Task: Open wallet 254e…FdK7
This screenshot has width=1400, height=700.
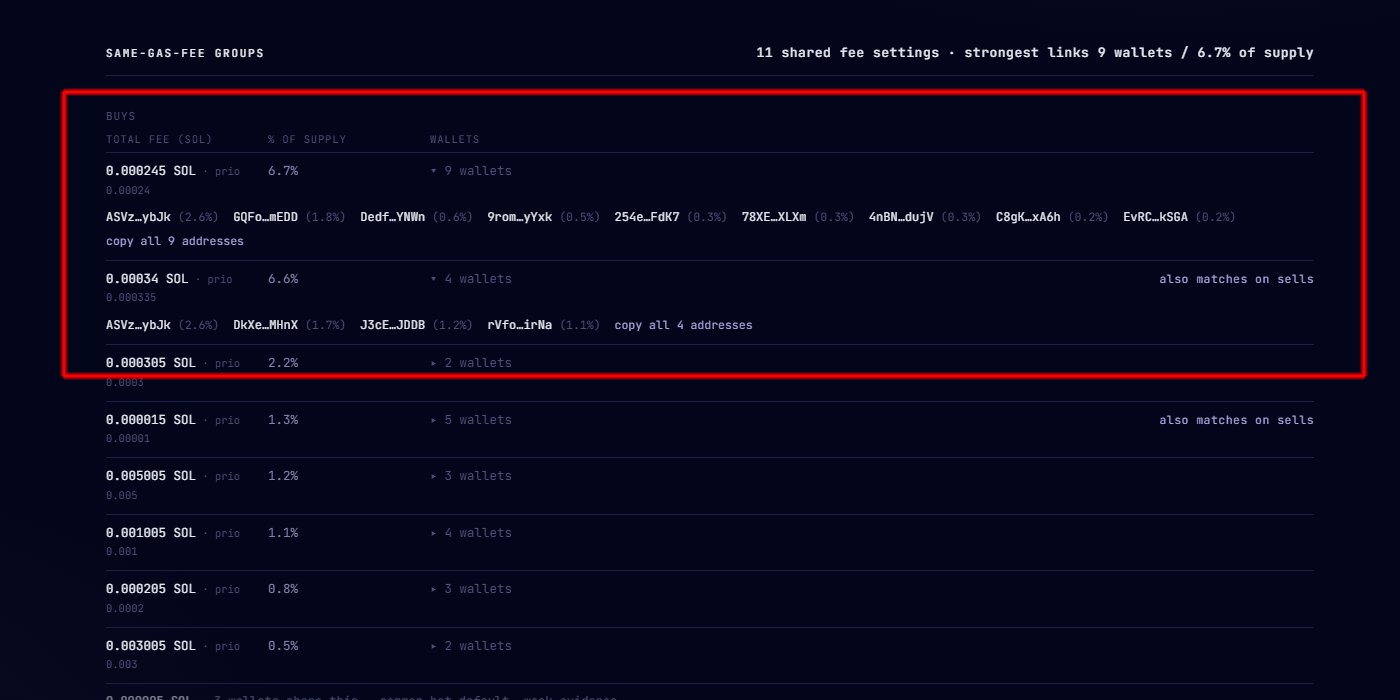Action: click(647, 217)
